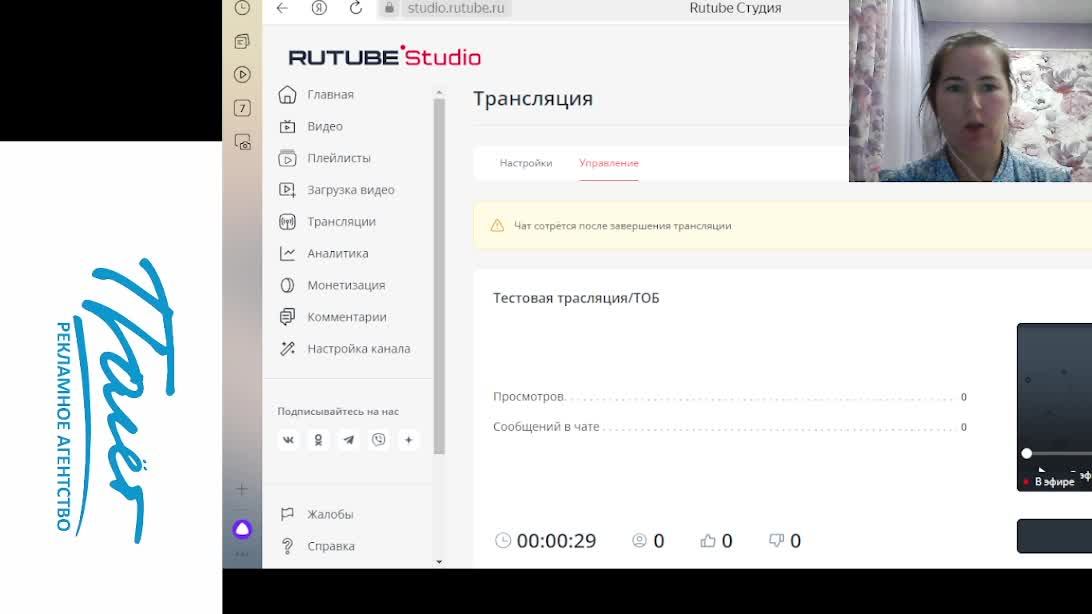The image size is (1092, 614).
Task: Click the stream timer 00:00:29
Action: tap(545, 541)
